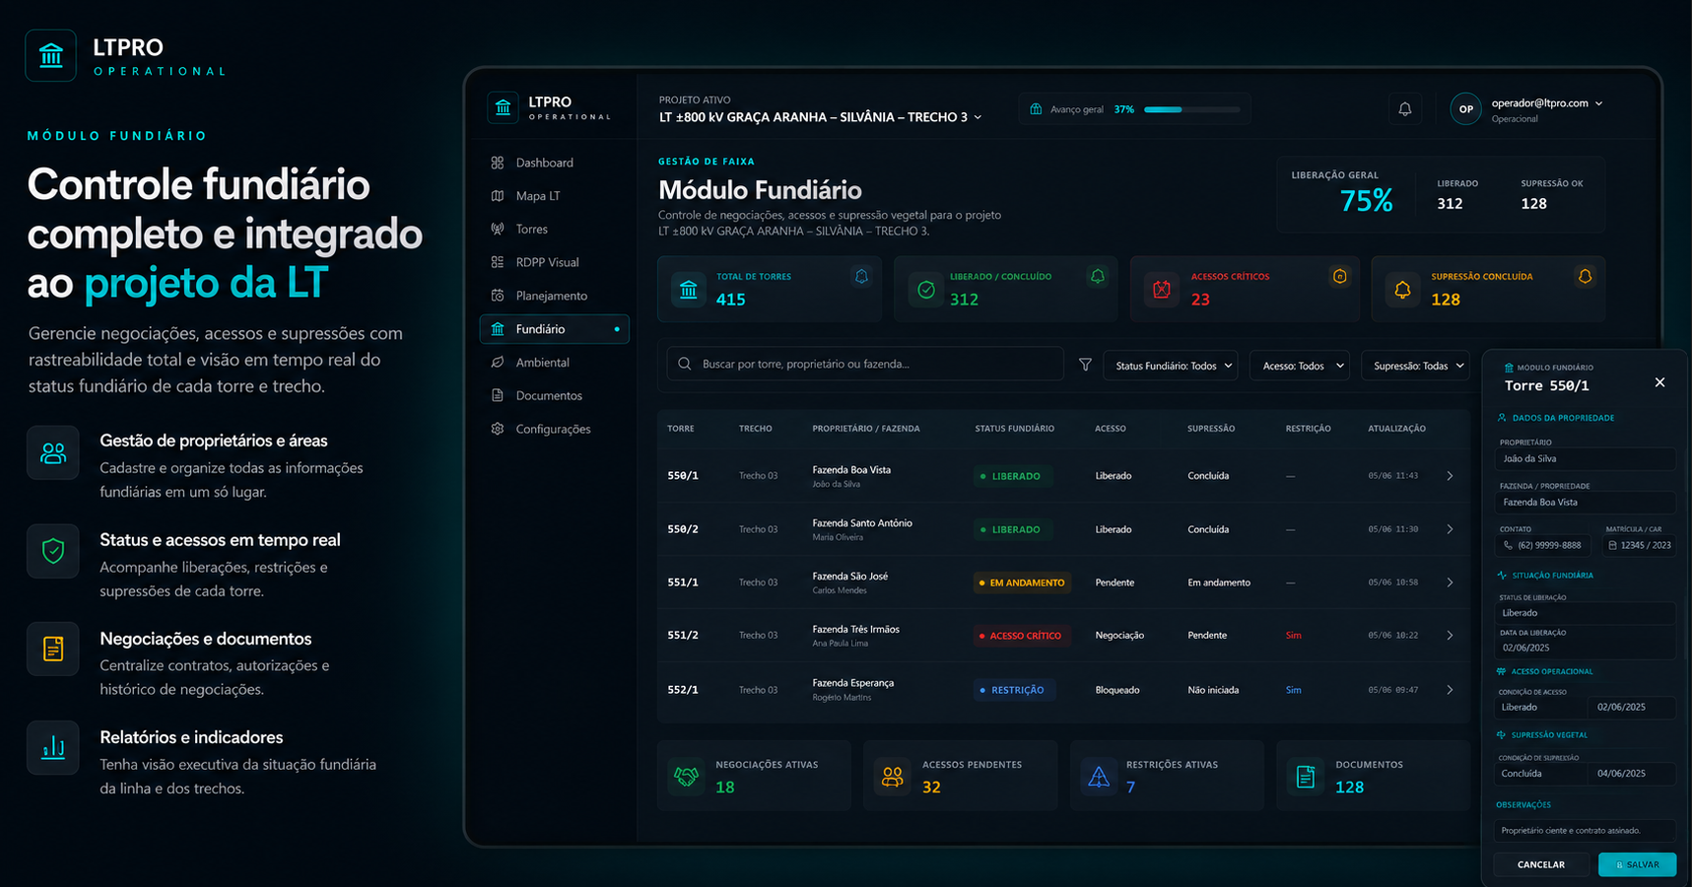
Task: Click shield icon on Acessos Críticos card
Action: pos(1340,276)
